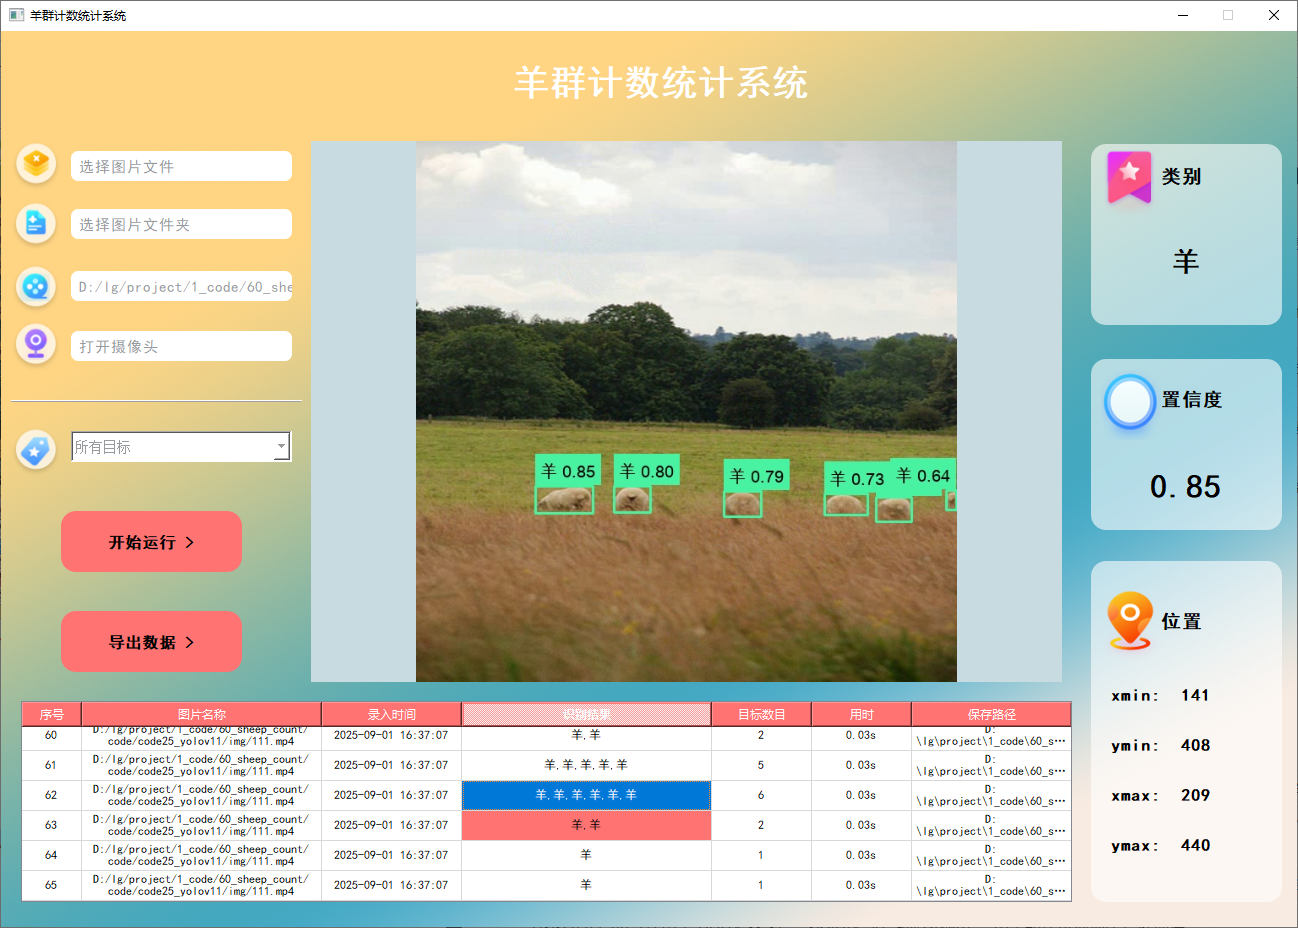Click the category value 羊 in 类别 panel

tap(1186, 262)
